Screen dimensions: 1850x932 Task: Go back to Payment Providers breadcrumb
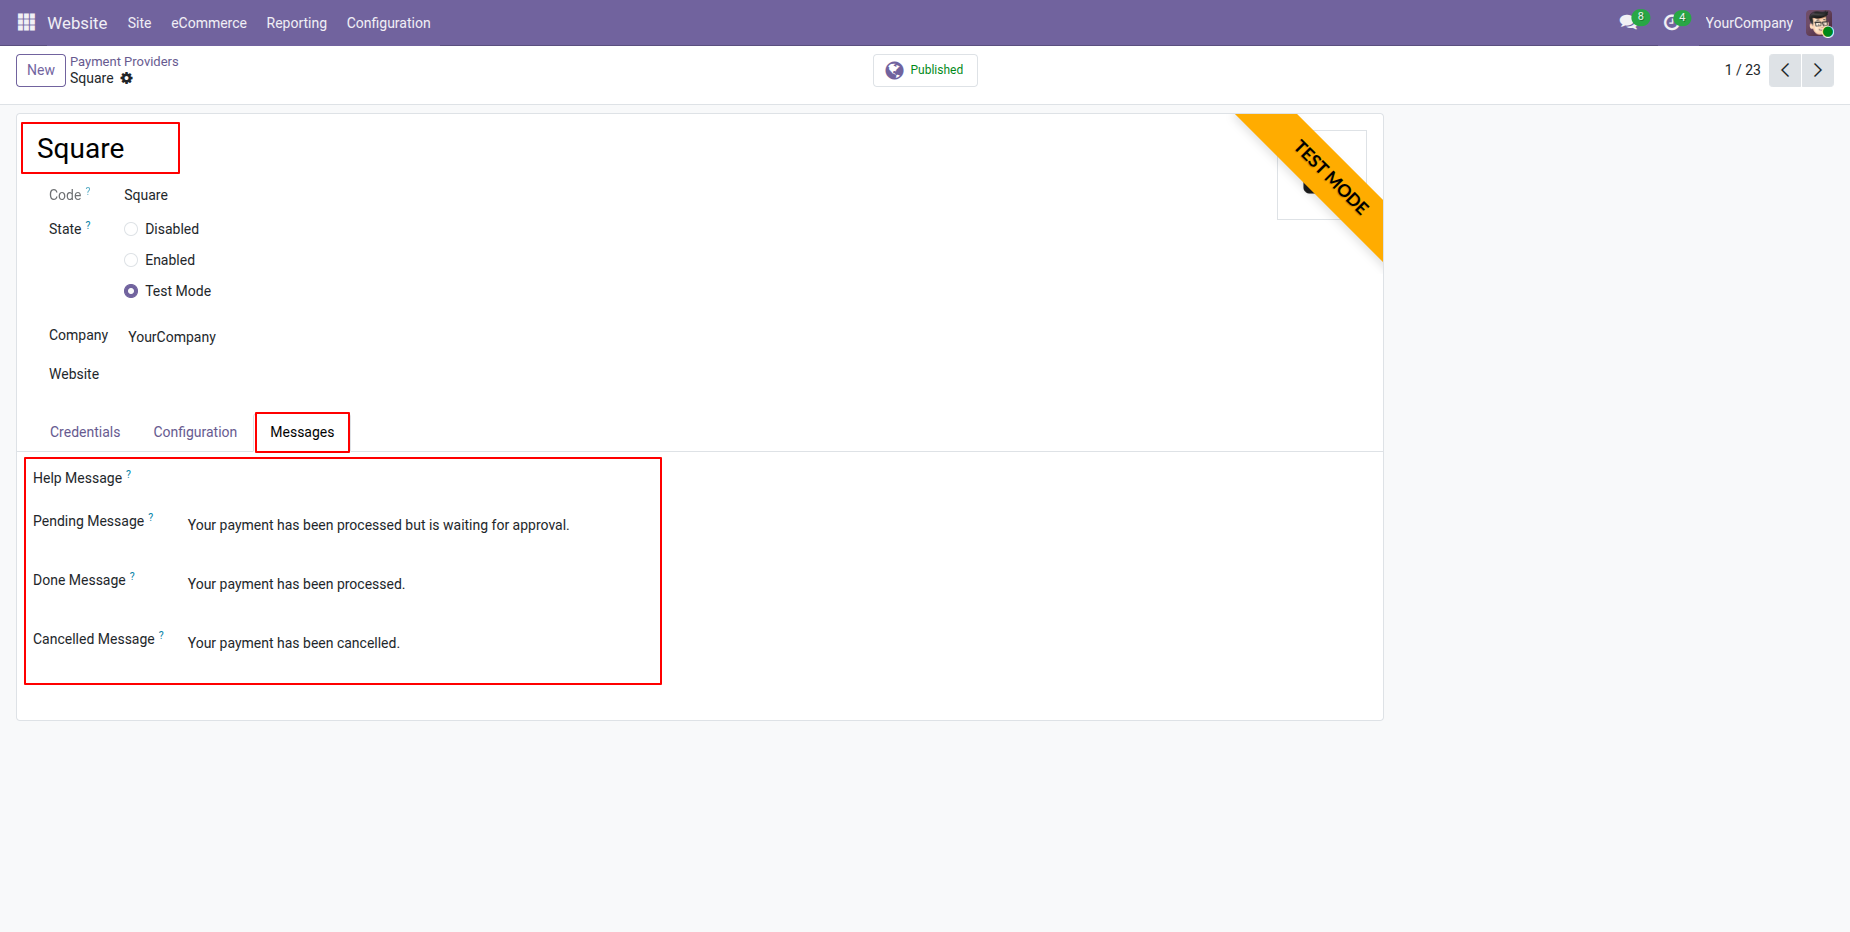pos(124,61)
